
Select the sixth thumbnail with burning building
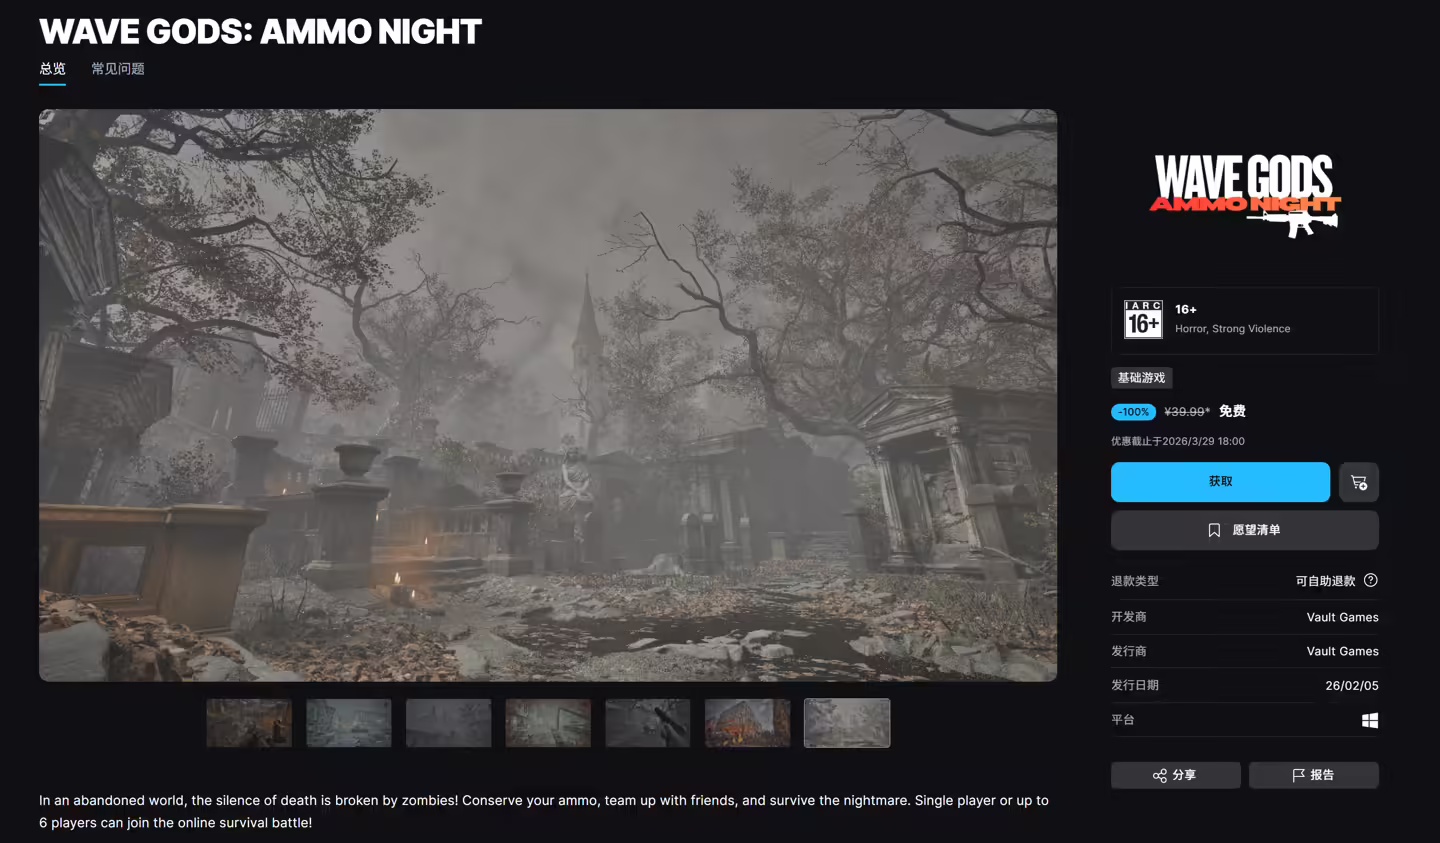pos(747,723)
